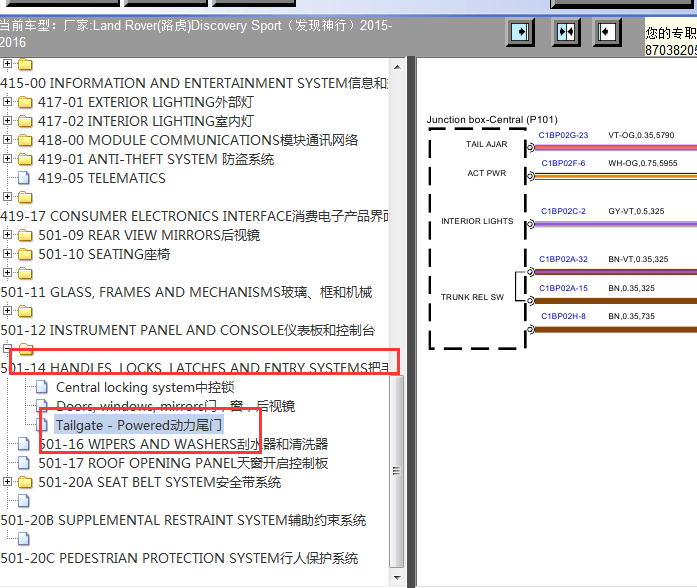Select 501-20B SUPPLEMENTAL RESTRAINT SYSTEM entry
This screenshot has height=588, width=697.
tap(183, 520)
